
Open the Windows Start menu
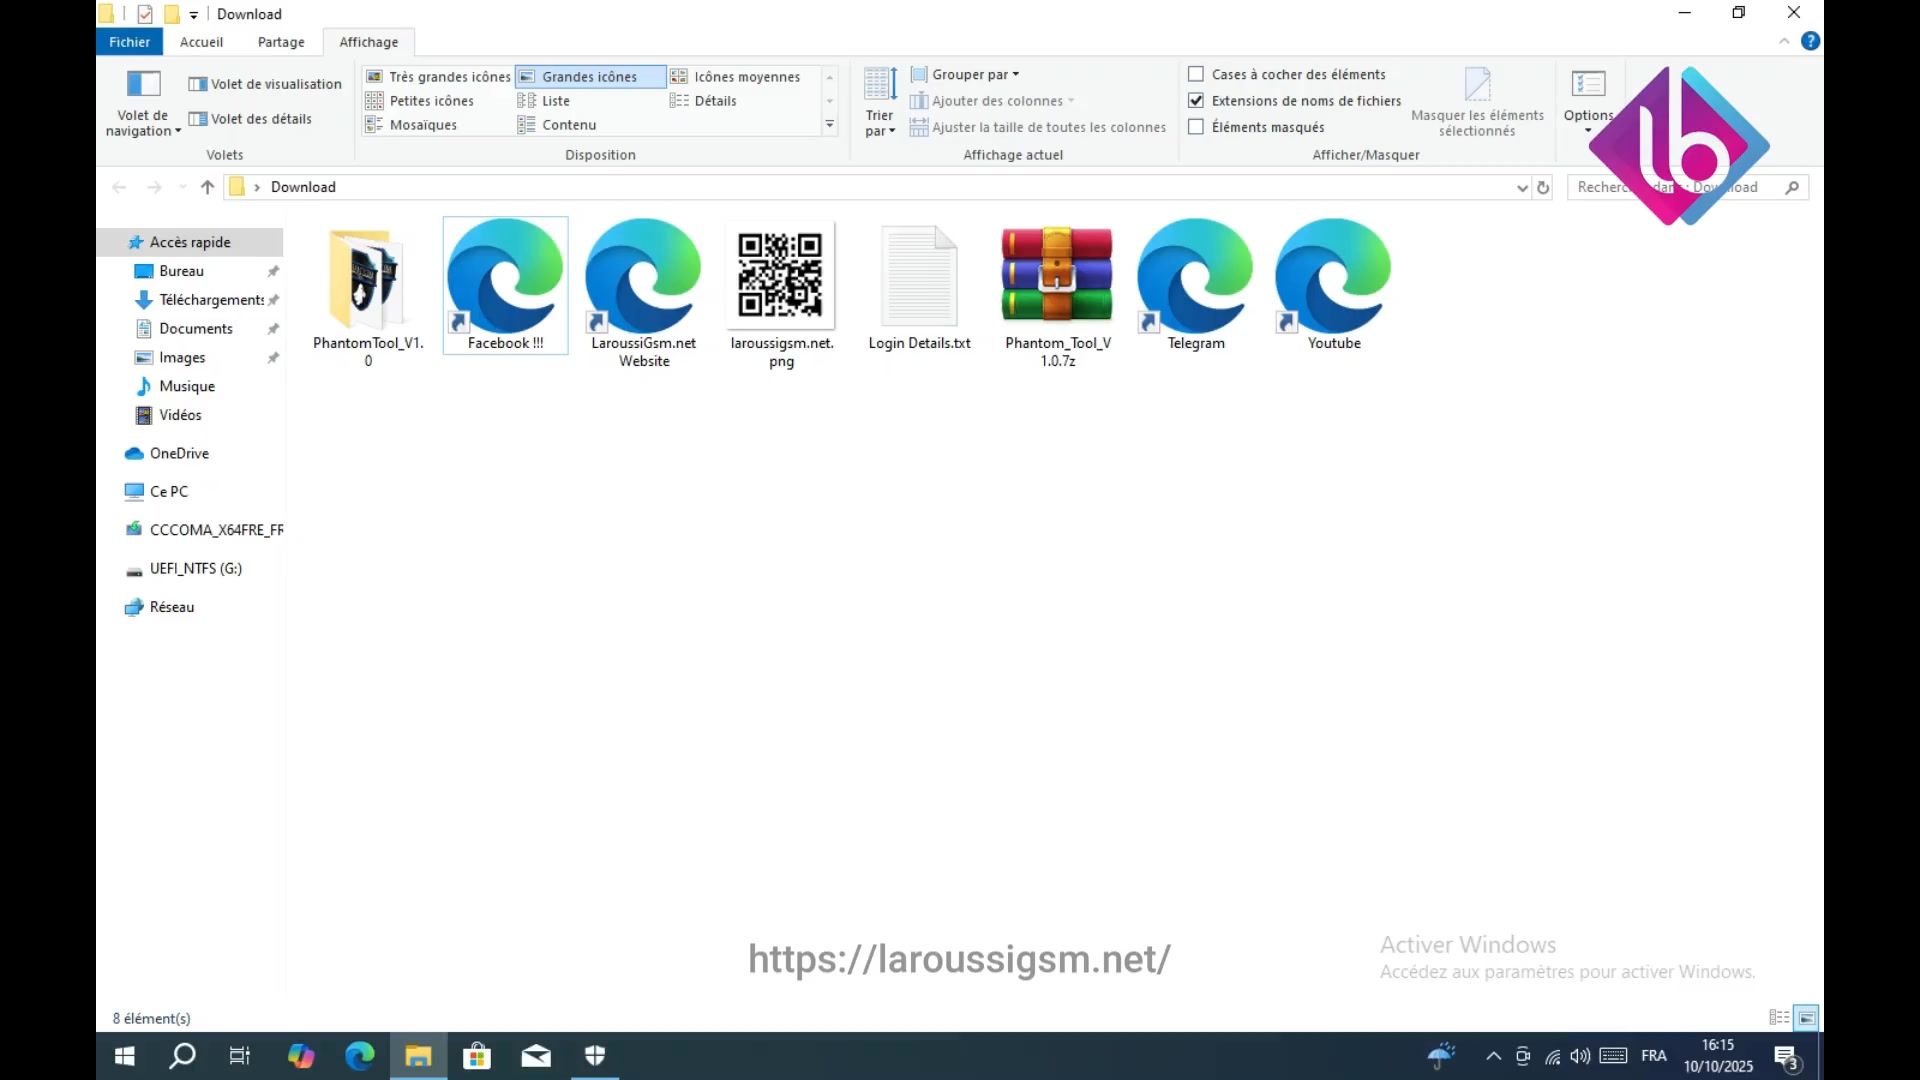pos(125,1056)
